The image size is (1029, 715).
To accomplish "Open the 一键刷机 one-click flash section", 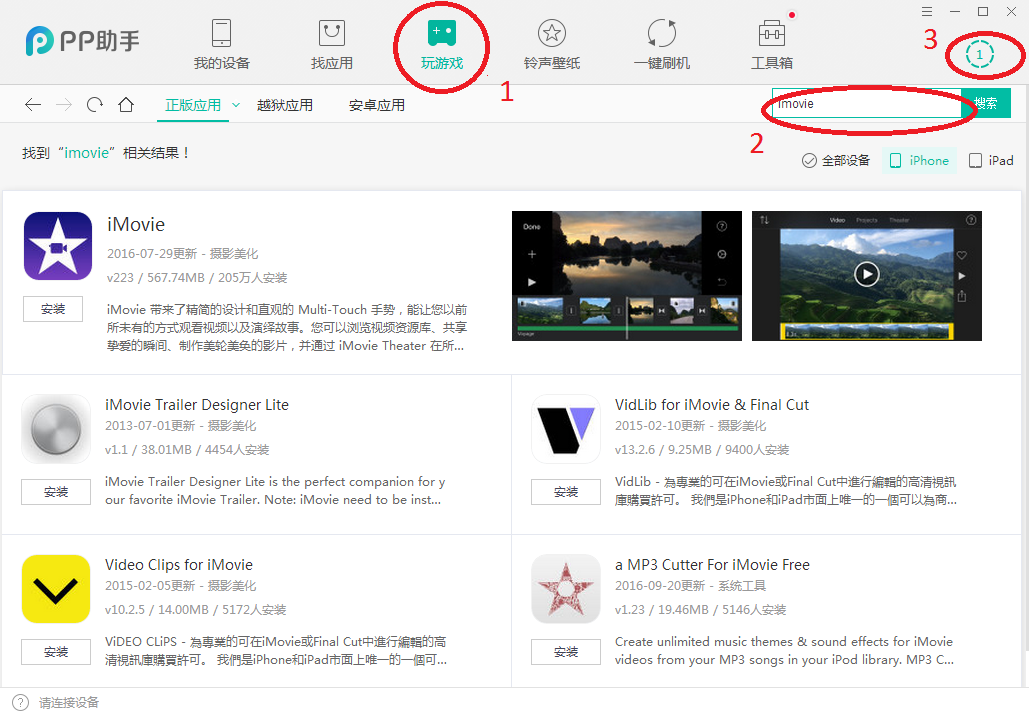I will coord(661,45).
